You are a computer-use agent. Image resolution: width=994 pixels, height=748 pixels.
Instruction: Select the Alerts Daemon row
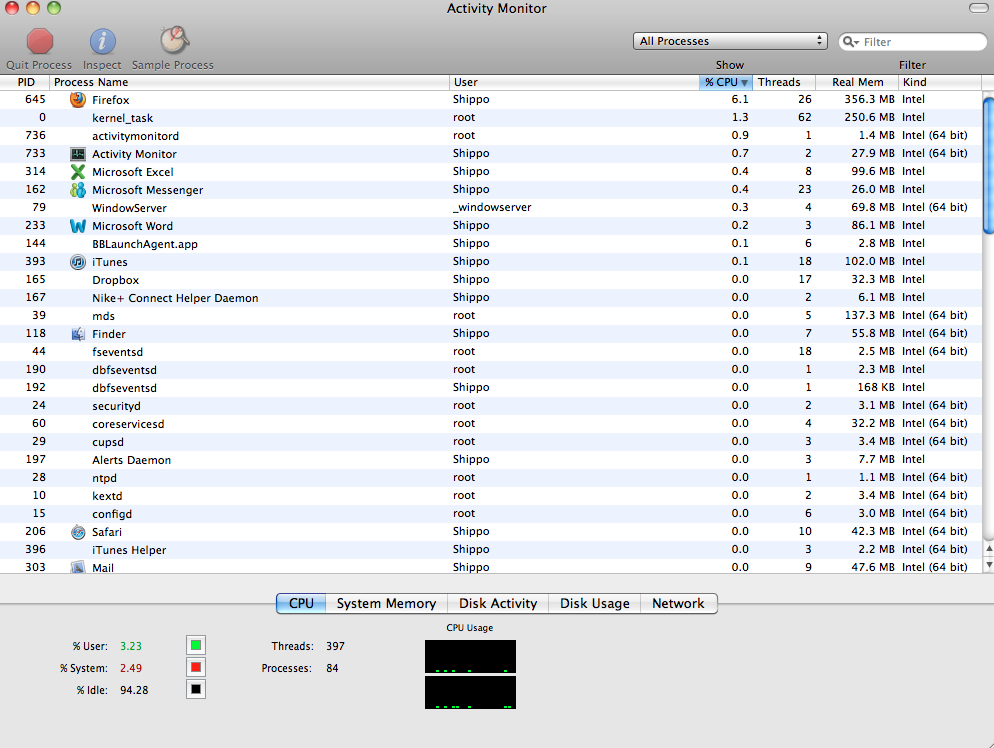491,460
